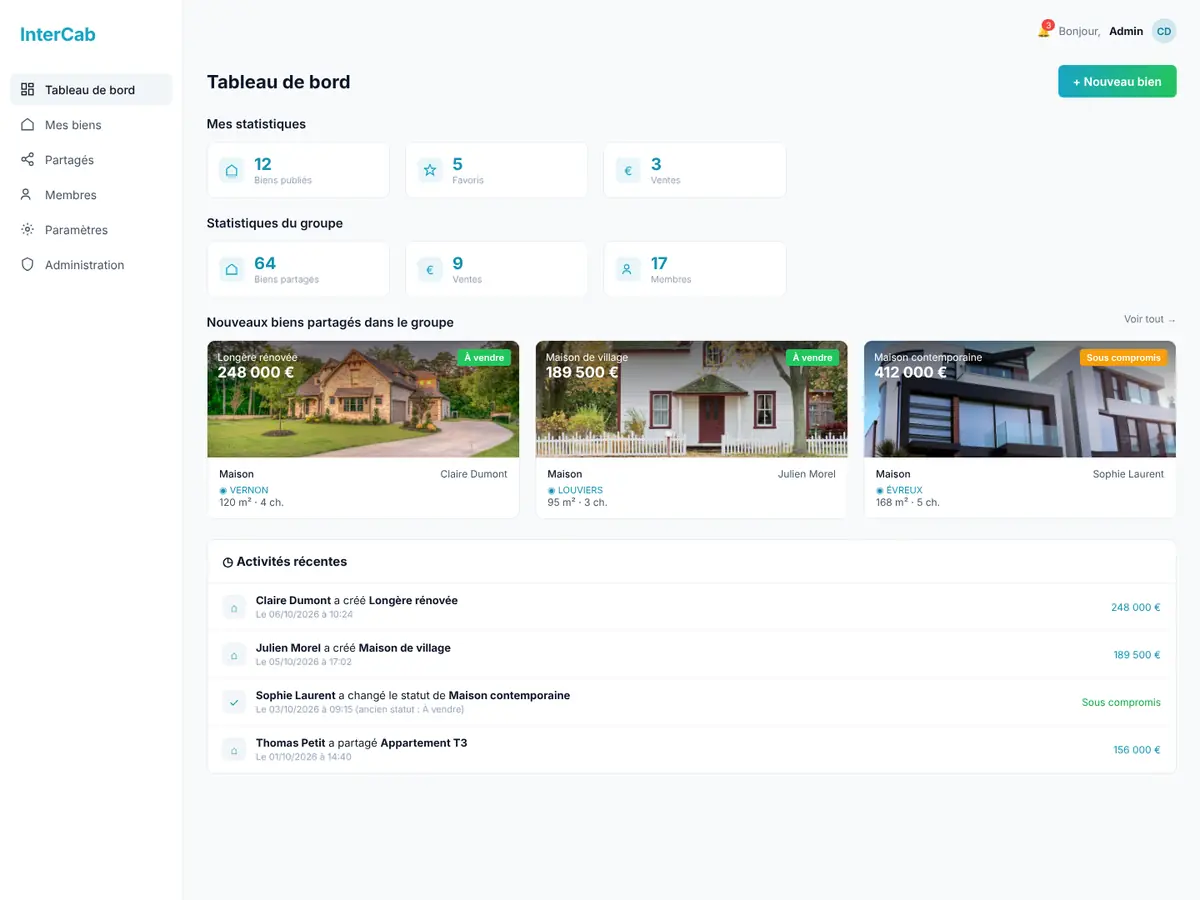This screenshot has width=1200, height=900.
Task: Click the house icon in Julien Morel activity row
Action: [234, 655]
